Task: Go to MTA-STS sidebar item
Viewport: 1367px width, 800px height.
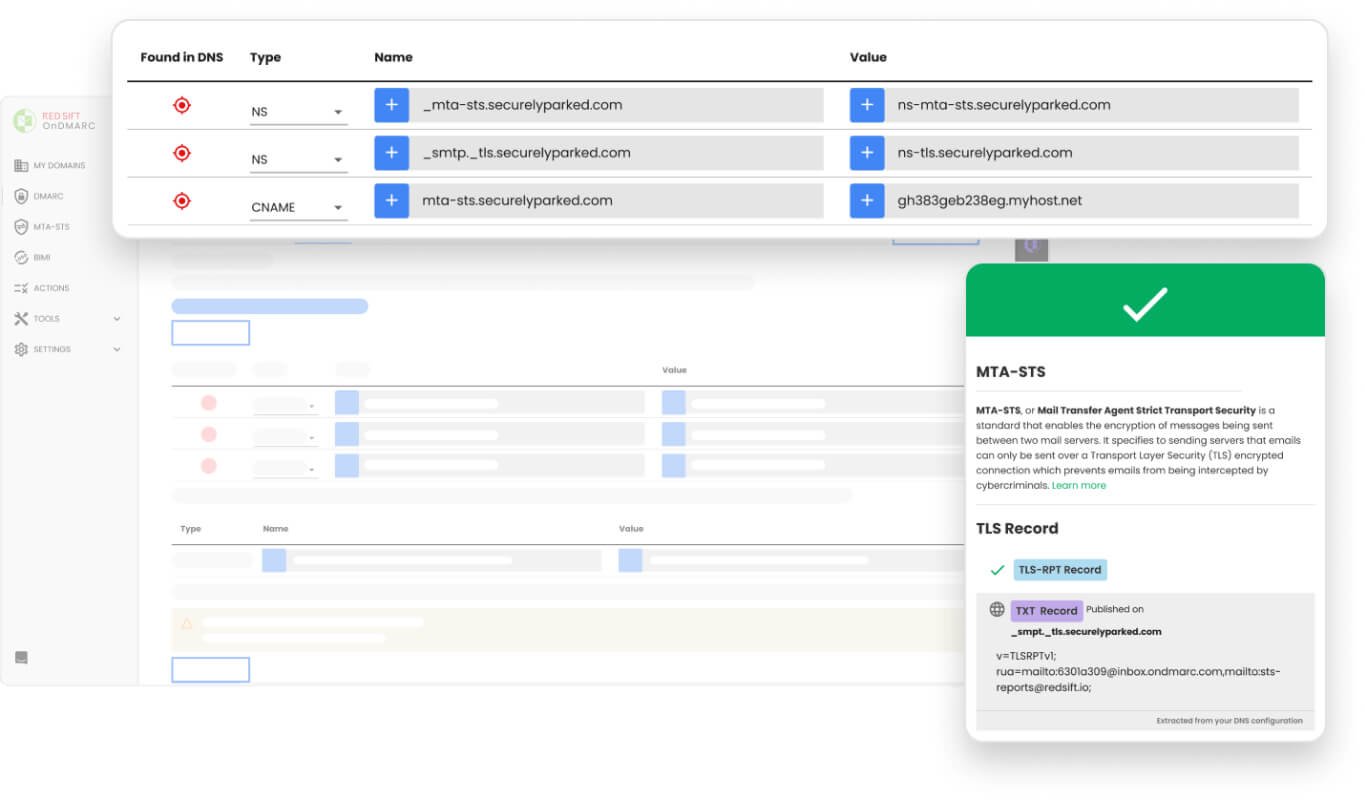Action: 42,227
